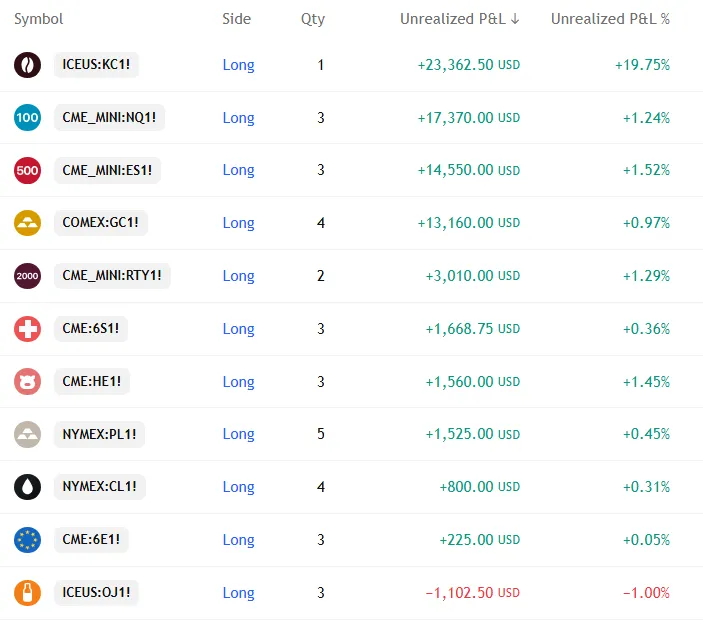Click the Long side link for COMEX:GC1!
This screenshot has width=703, height=640.
tap(238, 223)
